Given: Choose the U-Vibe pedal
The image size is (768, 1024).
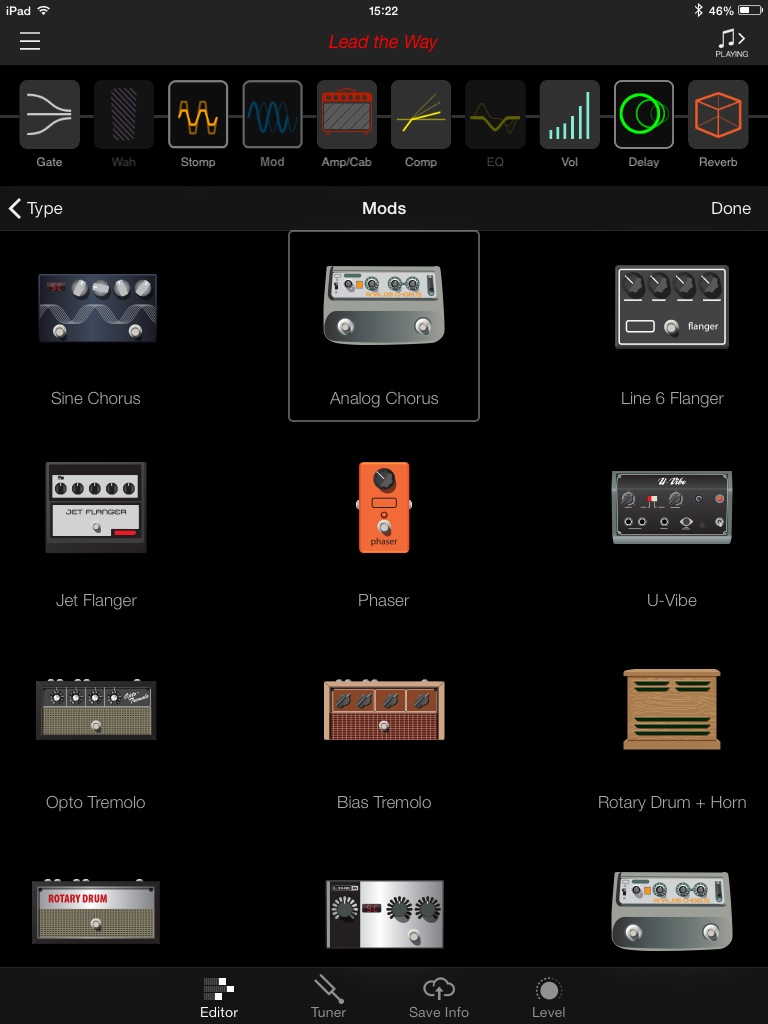Looking at the screenshot, I should click(x=672, y=507).
